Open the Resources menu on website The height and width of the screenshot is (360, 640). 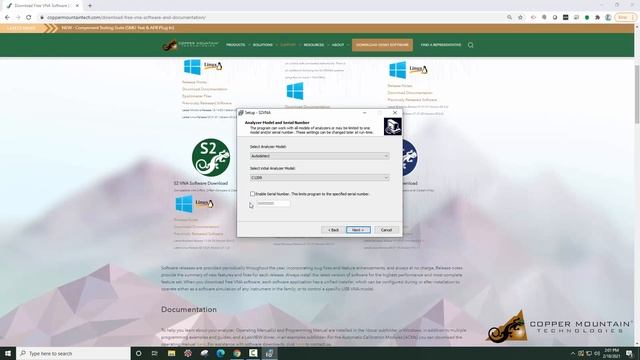(x=313, y=45)
